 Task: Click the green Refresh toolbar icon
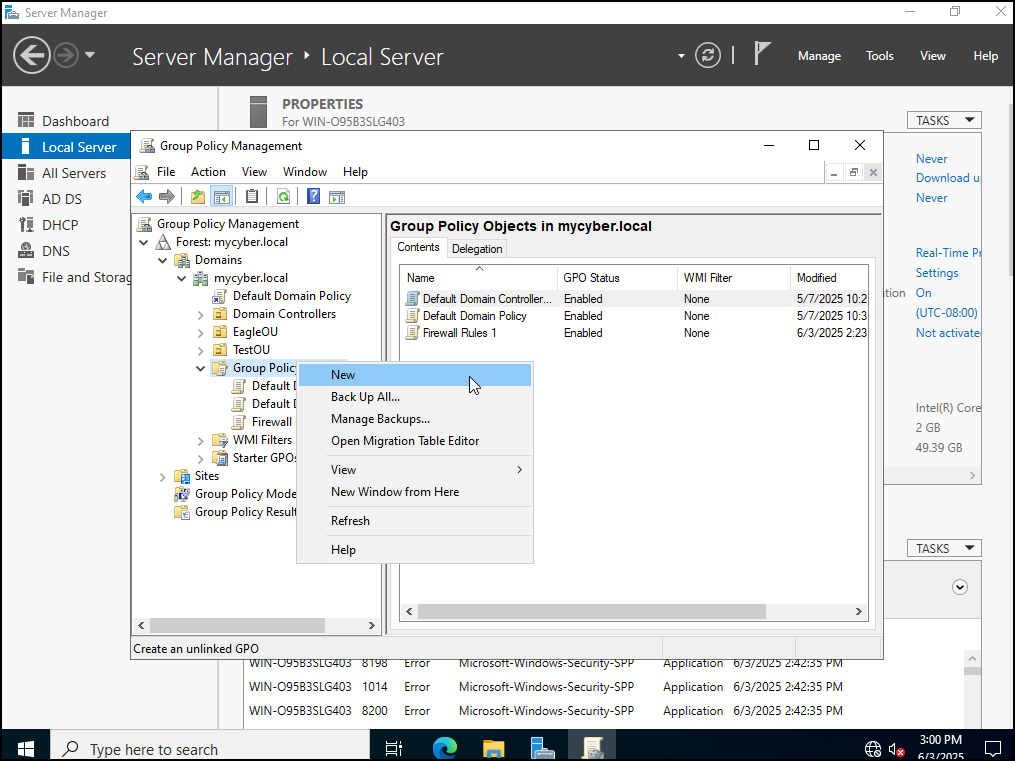tap(284, 197)
